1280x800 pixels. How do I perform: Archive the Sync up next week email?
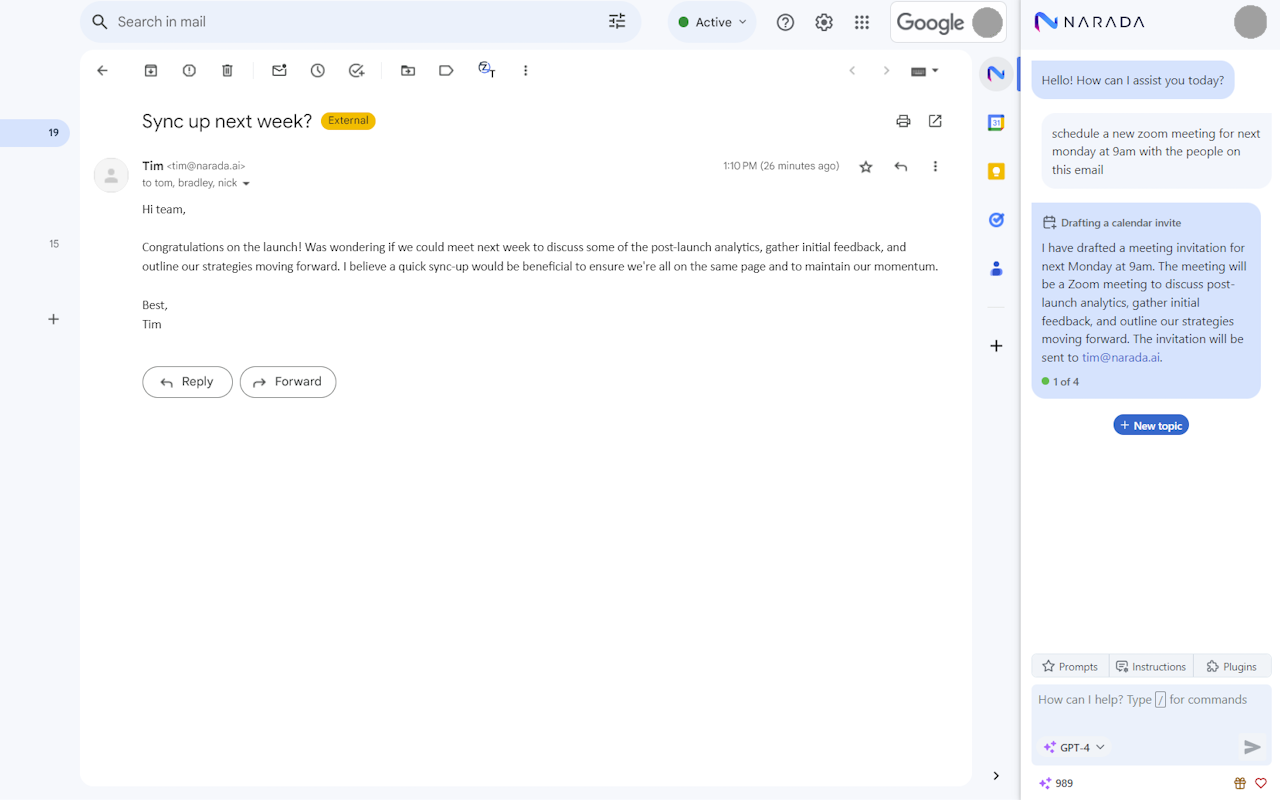150,70
